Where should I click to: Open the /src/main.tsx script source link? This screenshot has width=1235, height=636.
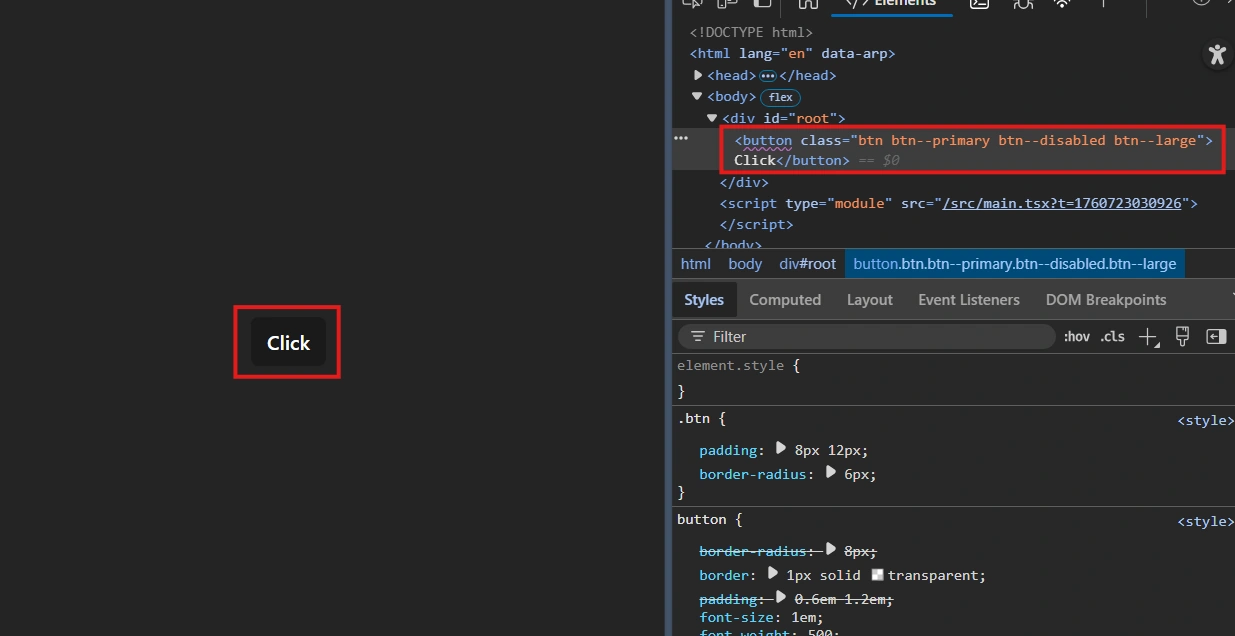click(1062, 203)
